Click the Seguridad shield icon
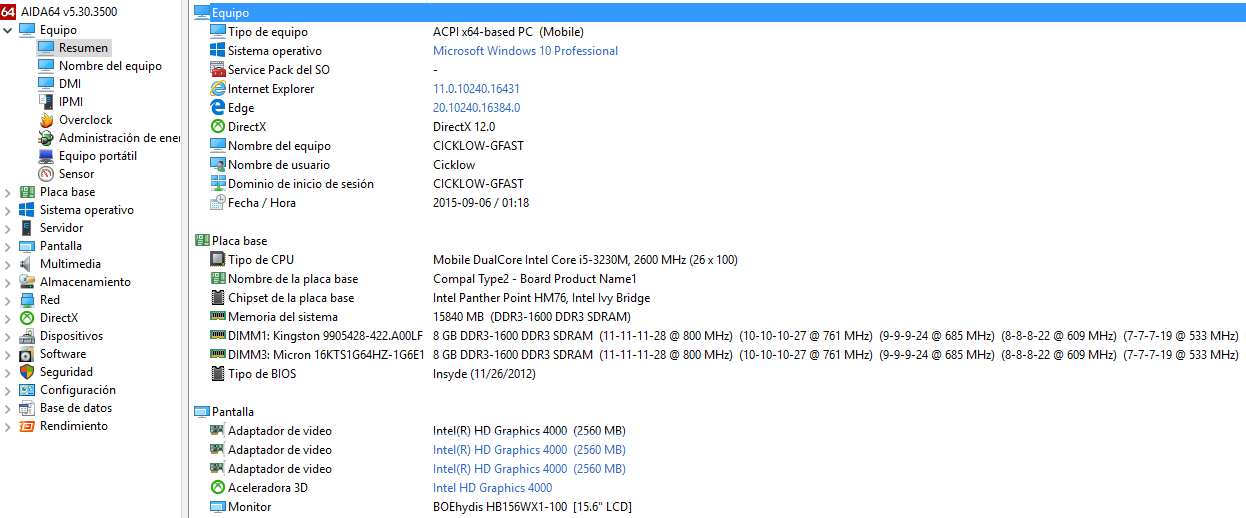This screenshot has width=1246, height=518. click(27, 372)
